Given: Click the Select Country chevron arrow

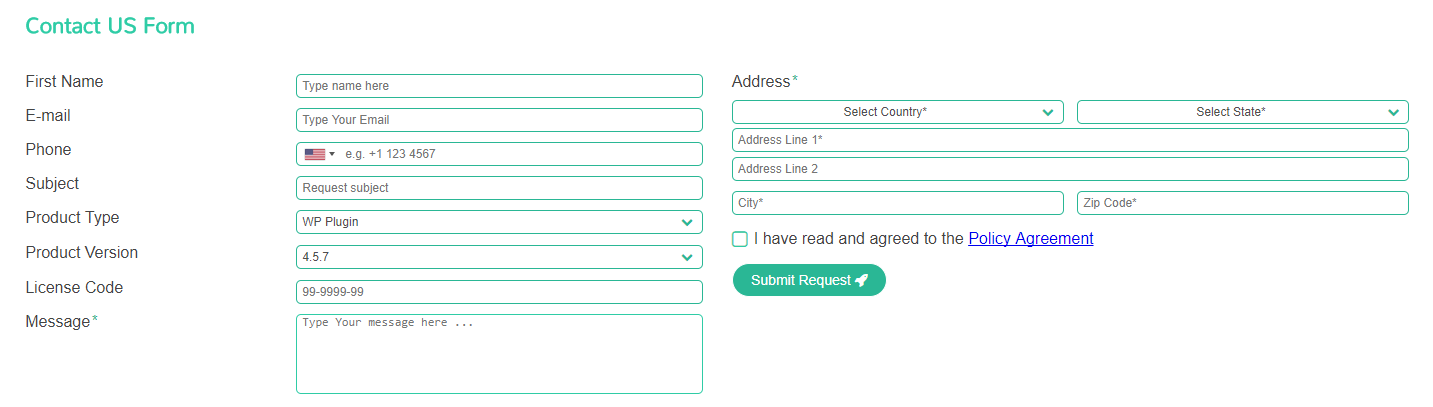Looking at the screenshot, I should [1048, 112].
